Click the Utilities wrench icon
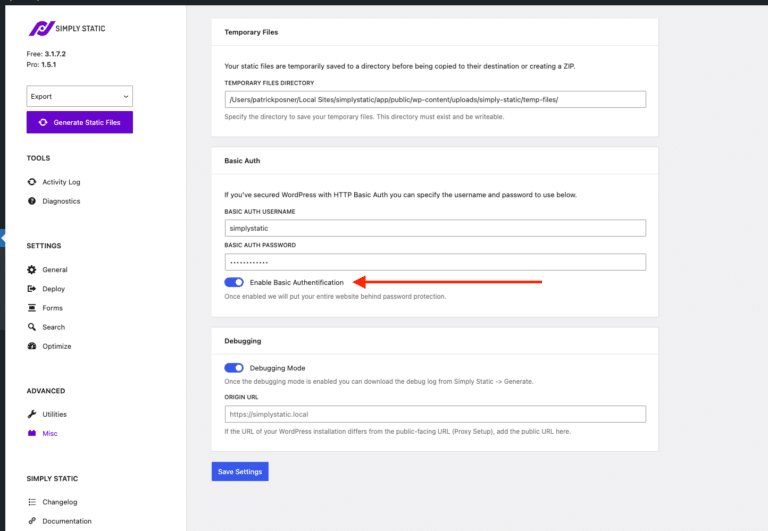The image size is (768, 531). click(32, 414)
